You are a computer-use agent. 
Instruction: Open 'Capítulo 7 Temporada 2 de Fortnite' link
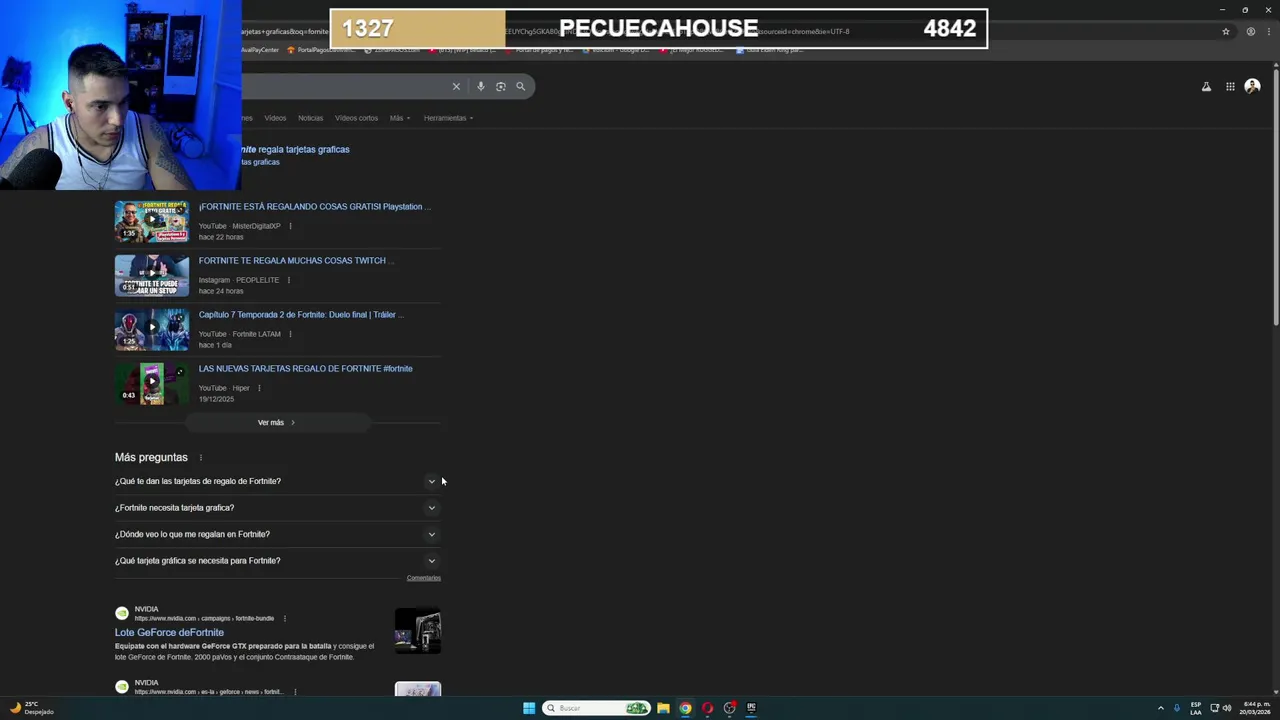[301, 315]
